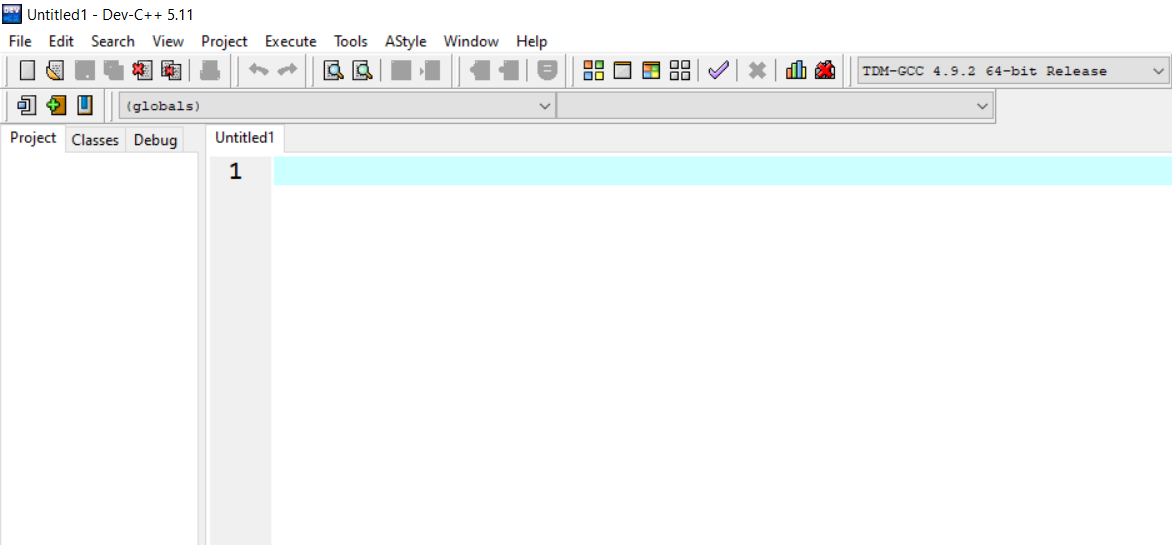This screenshot has height=545, width=1172.
Task: Create a new source file from toolbar
Action: tap(27, 71)
